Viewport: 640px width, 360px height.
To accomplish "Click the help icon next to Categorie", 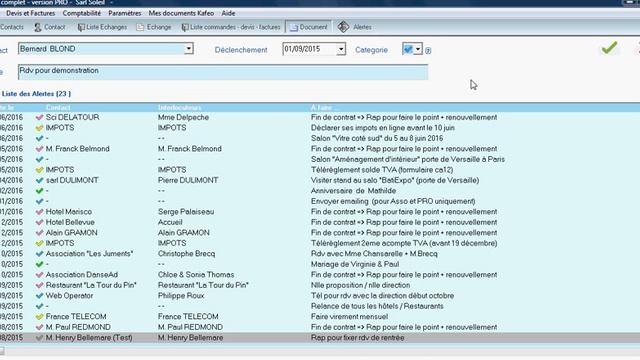I will pos(428,51).
